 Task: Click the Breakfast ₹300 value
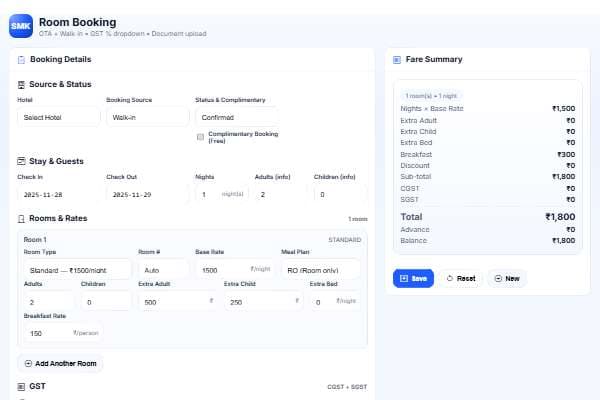(x=566, y=155)
